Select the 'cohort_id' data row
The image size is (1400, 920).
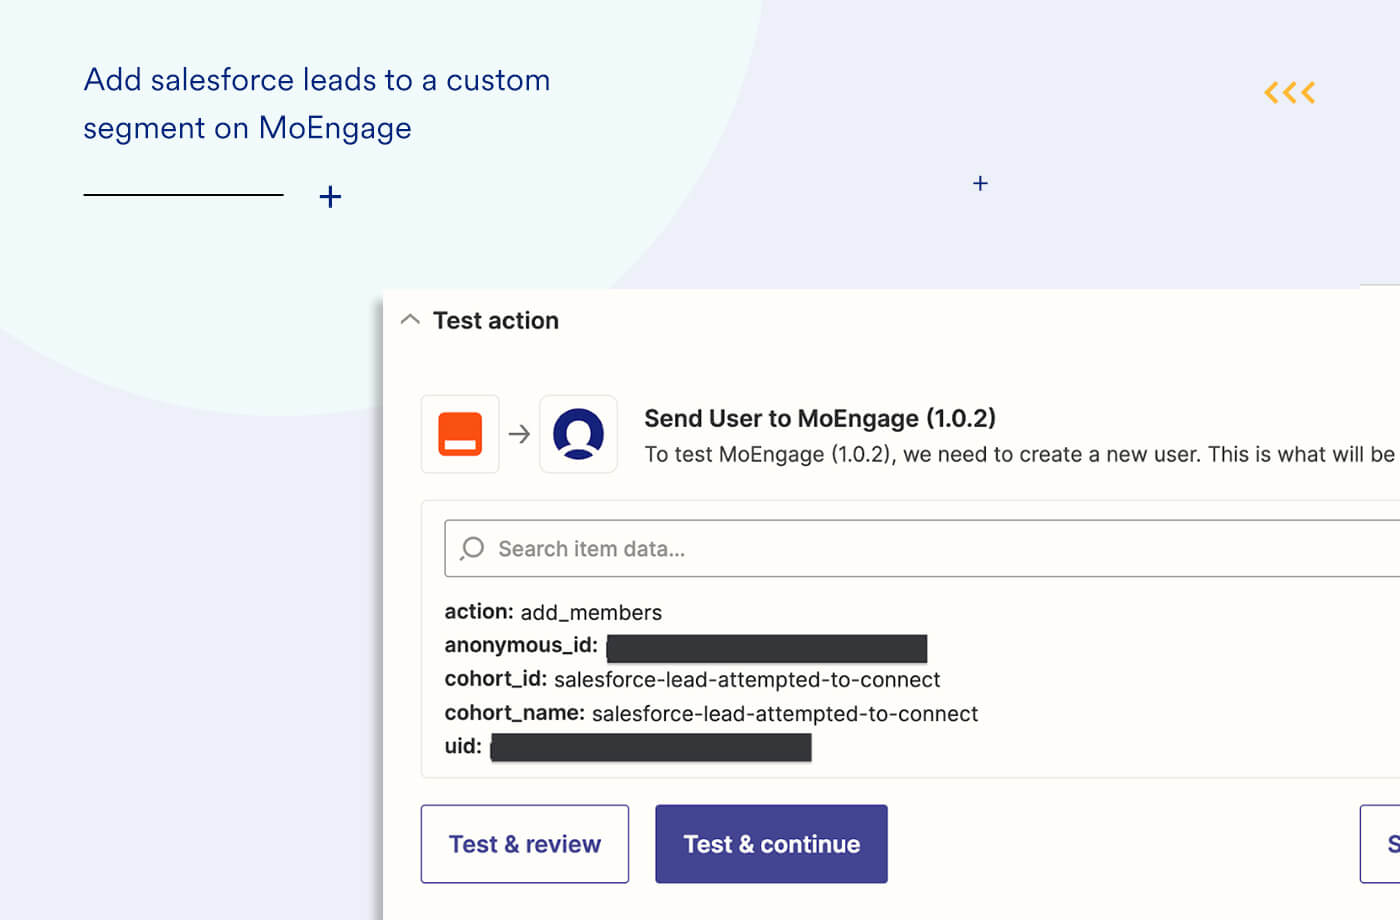pos(692,680)
